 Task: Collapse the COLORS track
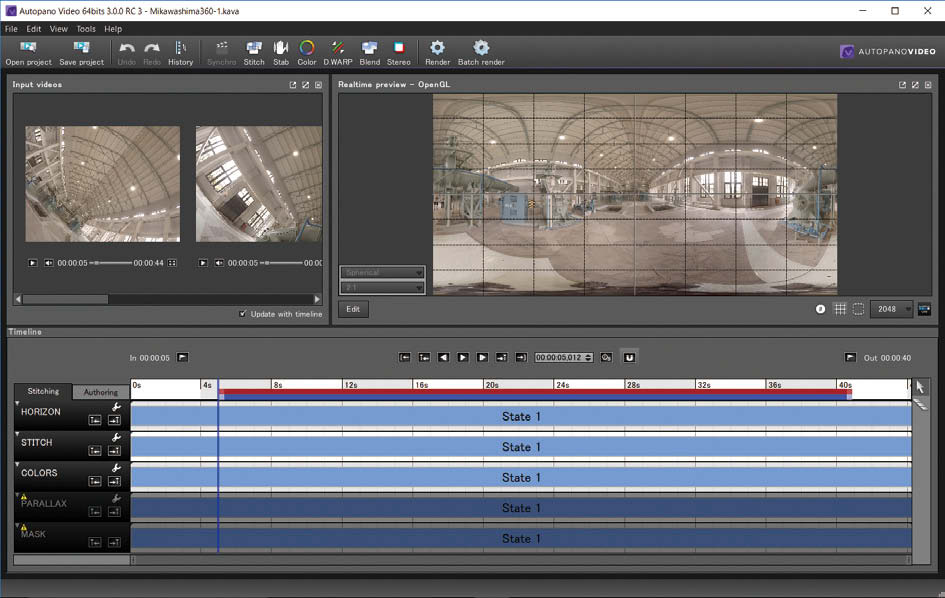tap(17, 464)
